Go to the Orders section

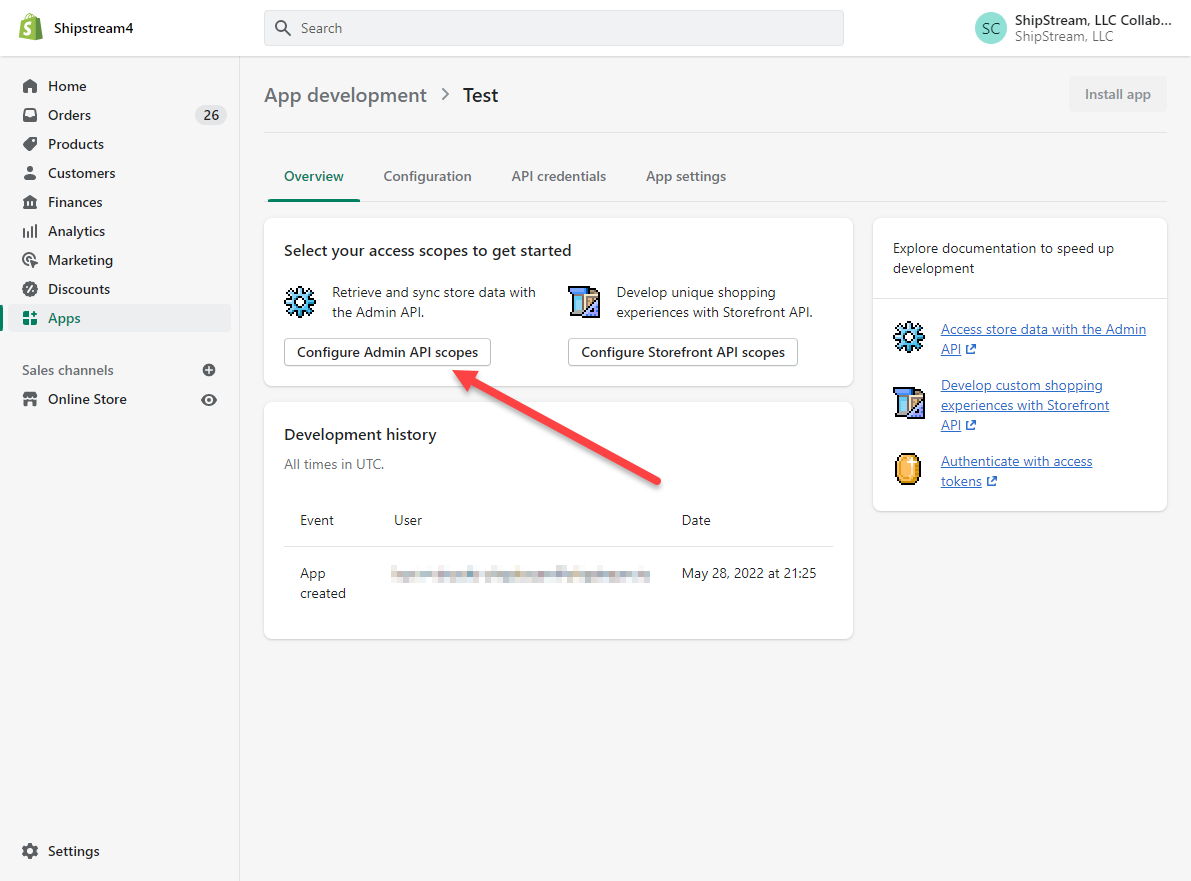pyautogui.click(x=69, y=115)
